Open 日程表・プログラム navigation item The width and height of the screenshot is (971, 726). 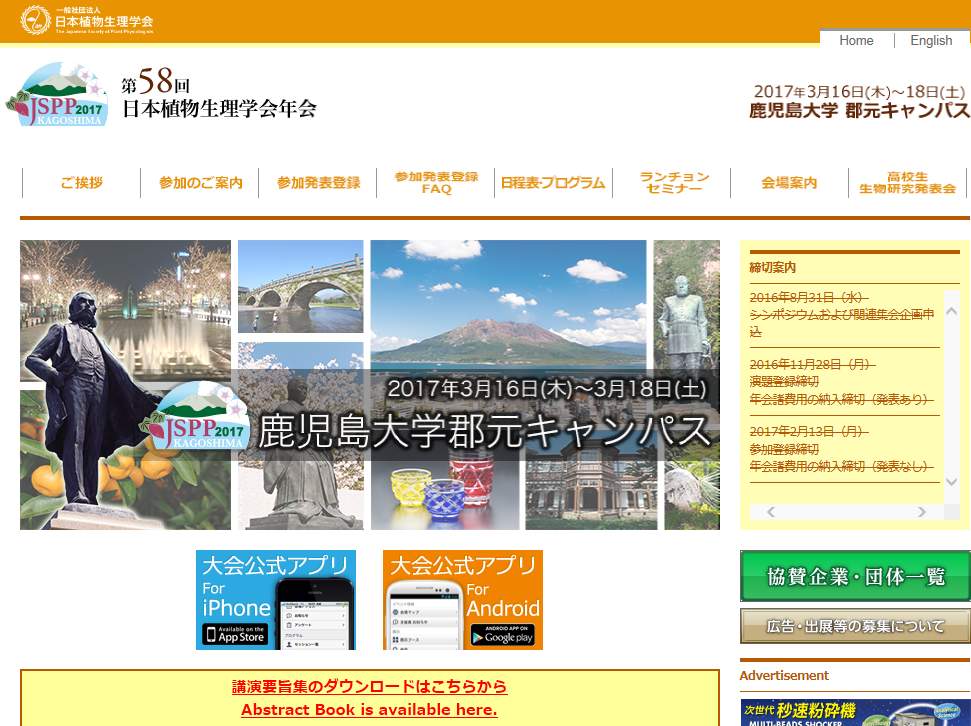coord(553,183)
